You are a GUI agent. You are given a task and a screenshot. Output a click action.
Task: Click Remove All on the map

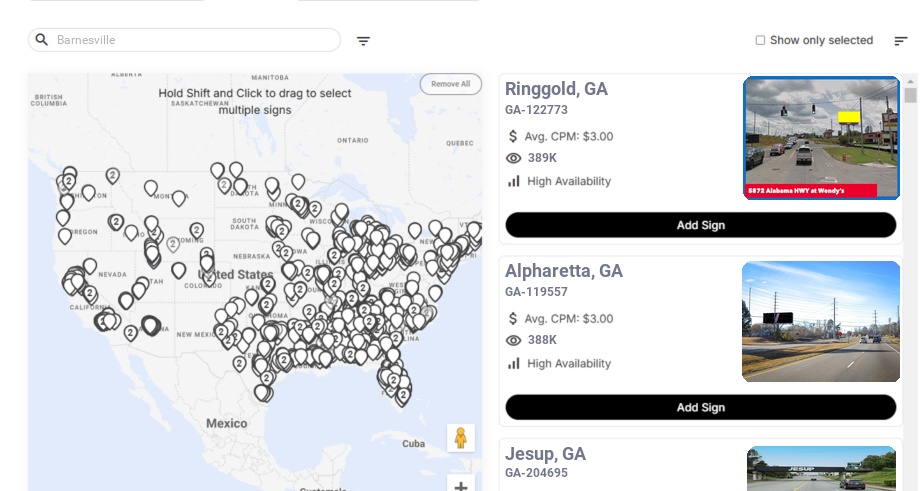pos(450,84)
